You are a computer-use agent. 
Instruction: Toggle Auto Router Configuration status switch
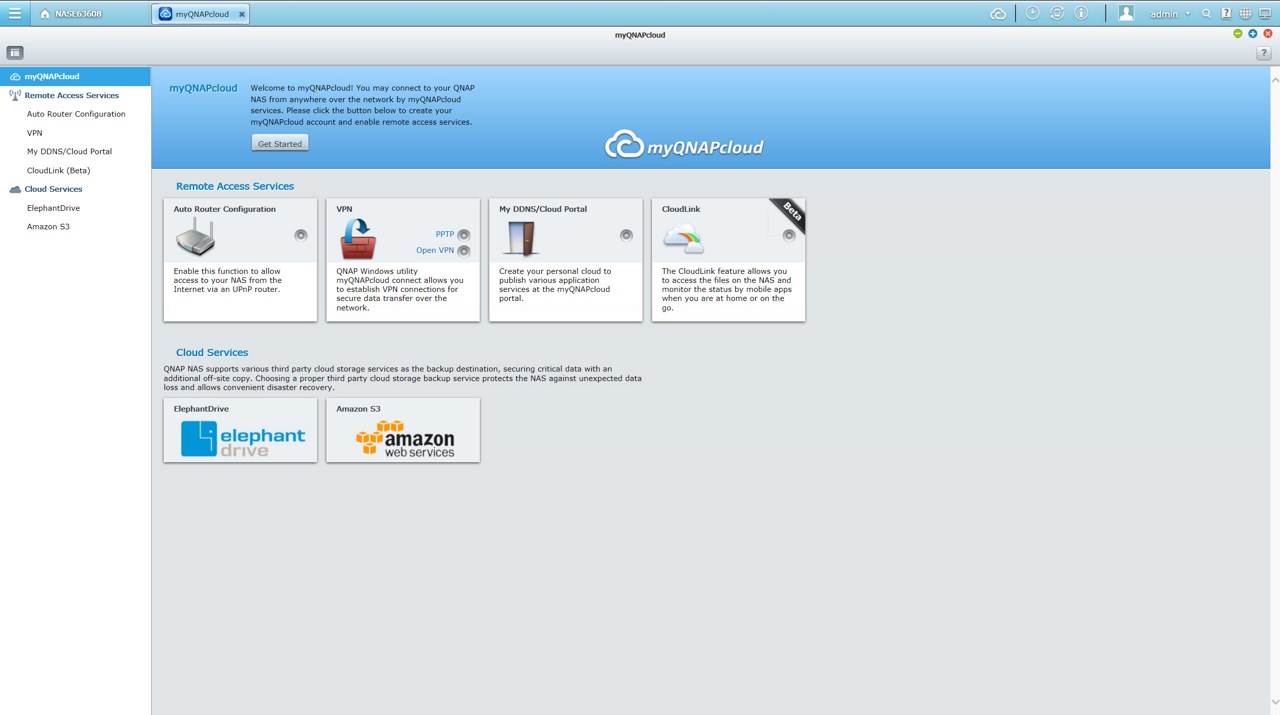(300, 235)
